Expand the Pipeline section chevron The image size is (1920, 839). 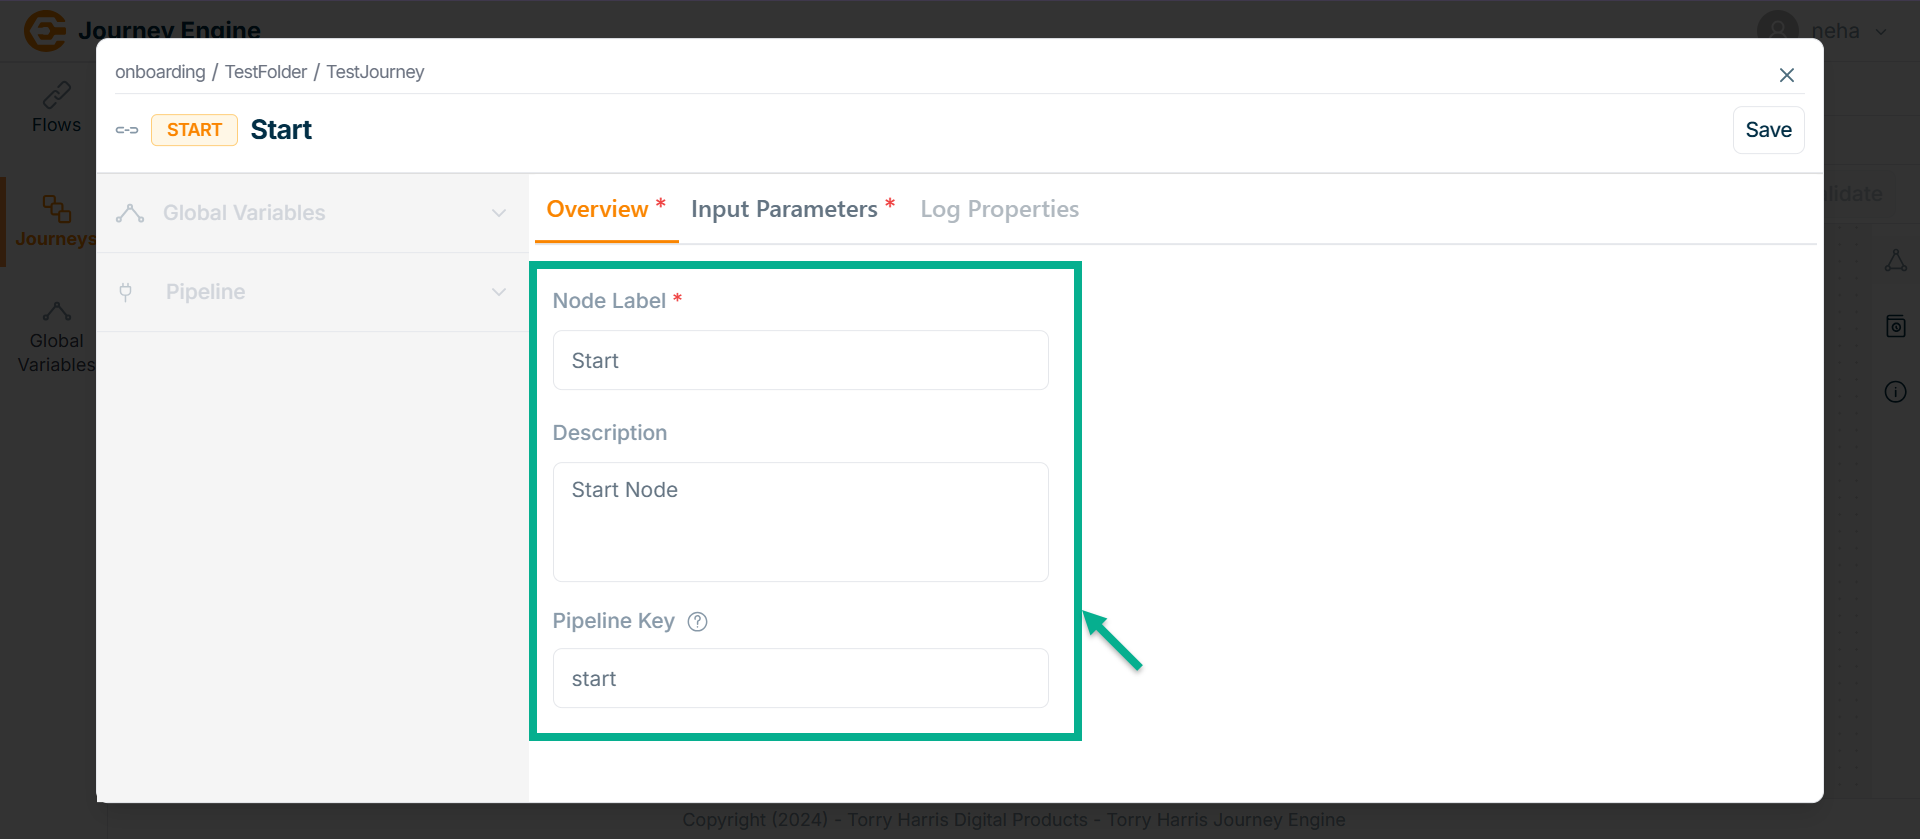499,292
